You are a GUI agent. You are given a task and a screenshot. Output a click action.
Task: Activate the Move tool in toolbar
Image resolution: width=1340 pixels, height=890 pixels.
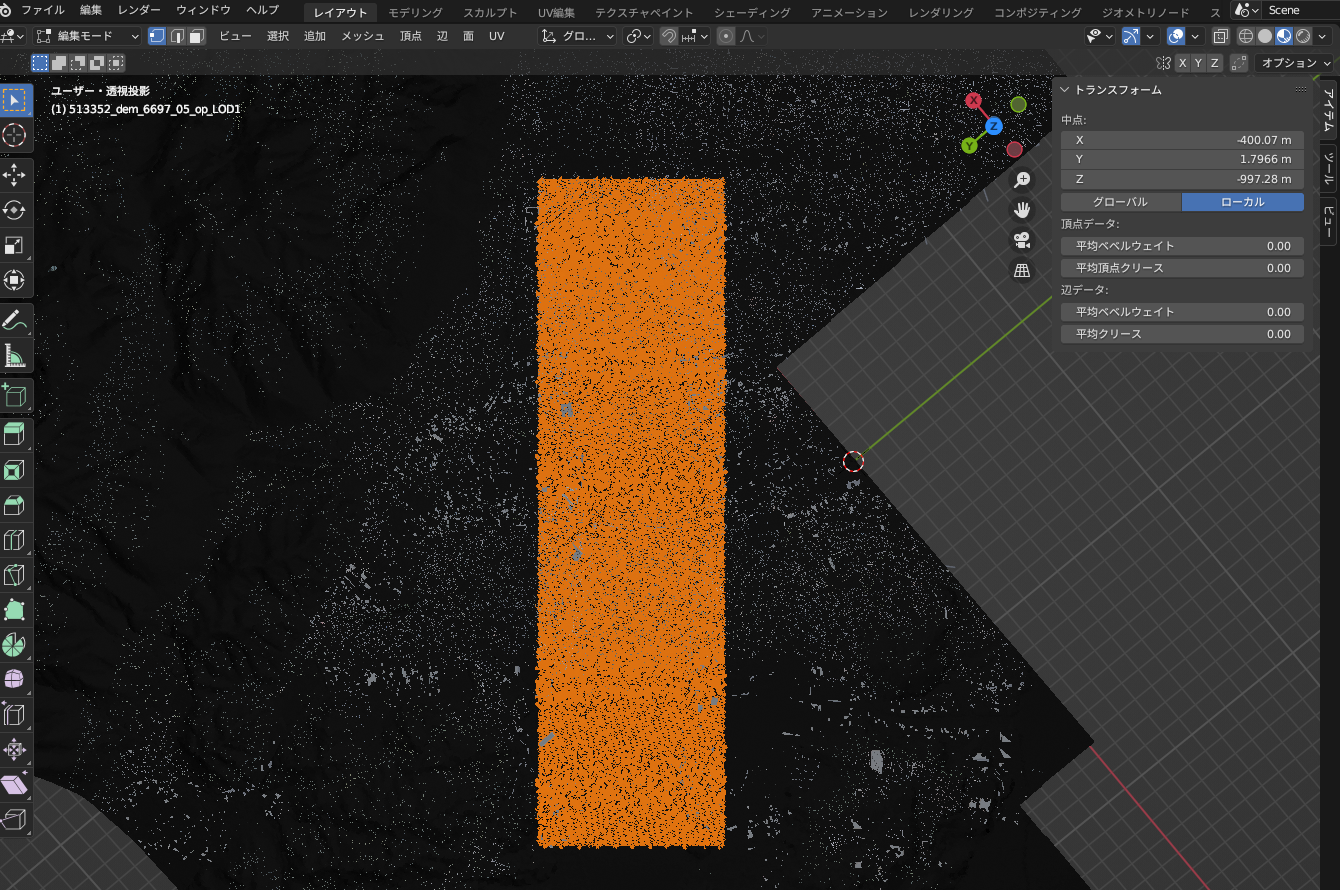(x=15, y=176)
